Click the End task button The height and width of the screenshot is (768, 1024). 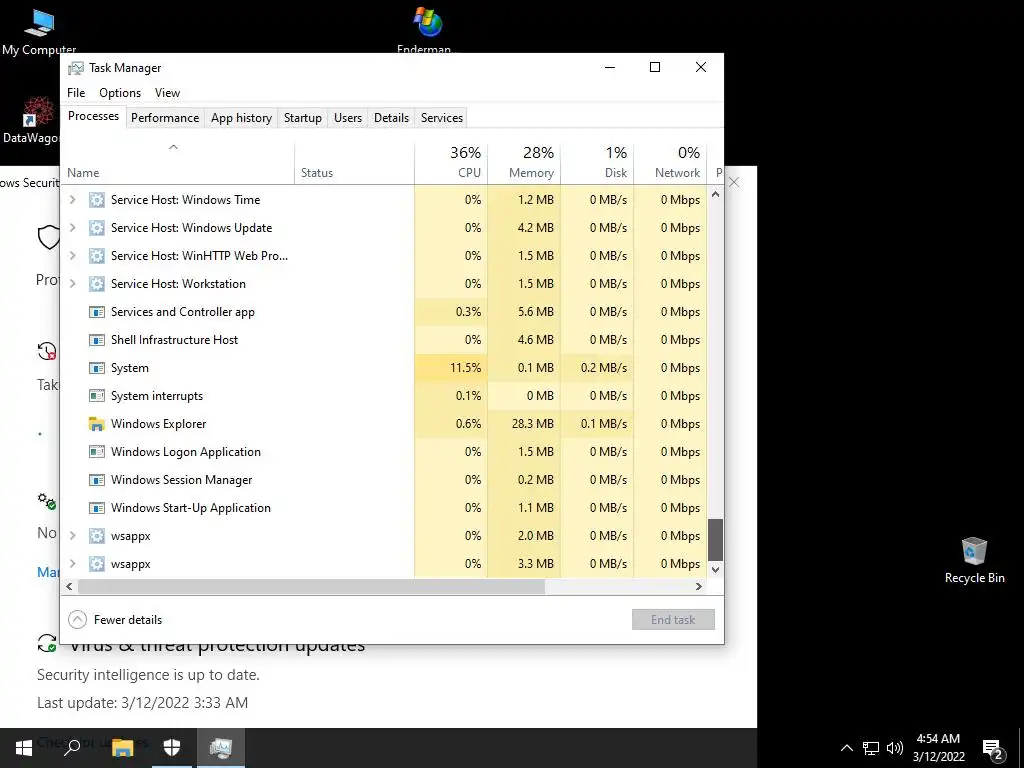coord(673,620)
